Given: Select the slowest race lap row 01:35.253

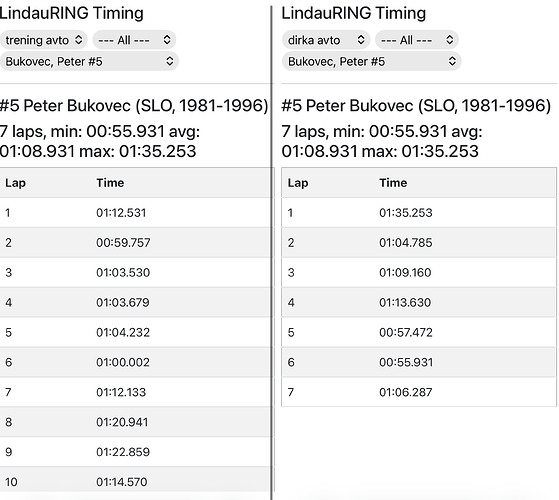Looking at the screenshot, I should pos(419,213).
